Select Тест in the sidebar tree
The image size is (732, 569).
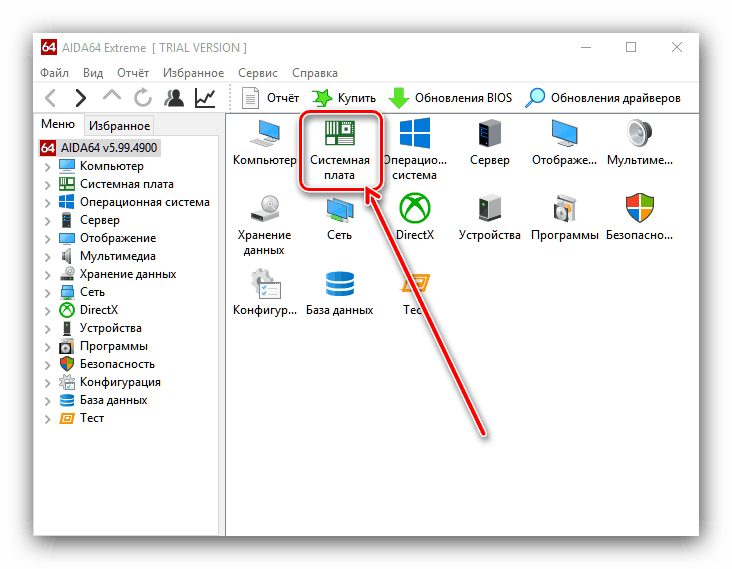pos(82,418)
